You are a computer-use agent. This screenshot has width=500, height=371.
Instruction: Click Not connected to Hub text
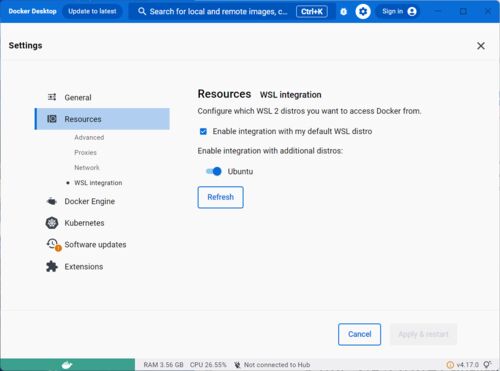click(277, 365)
